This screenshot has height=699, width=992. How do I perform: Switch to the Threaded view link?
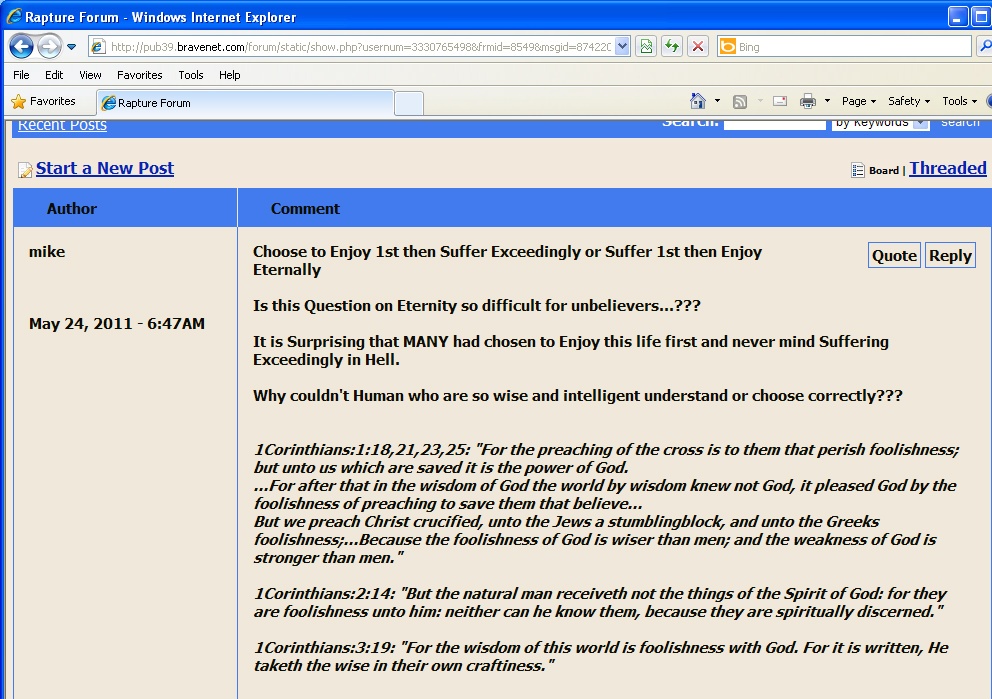click(948, 168)
